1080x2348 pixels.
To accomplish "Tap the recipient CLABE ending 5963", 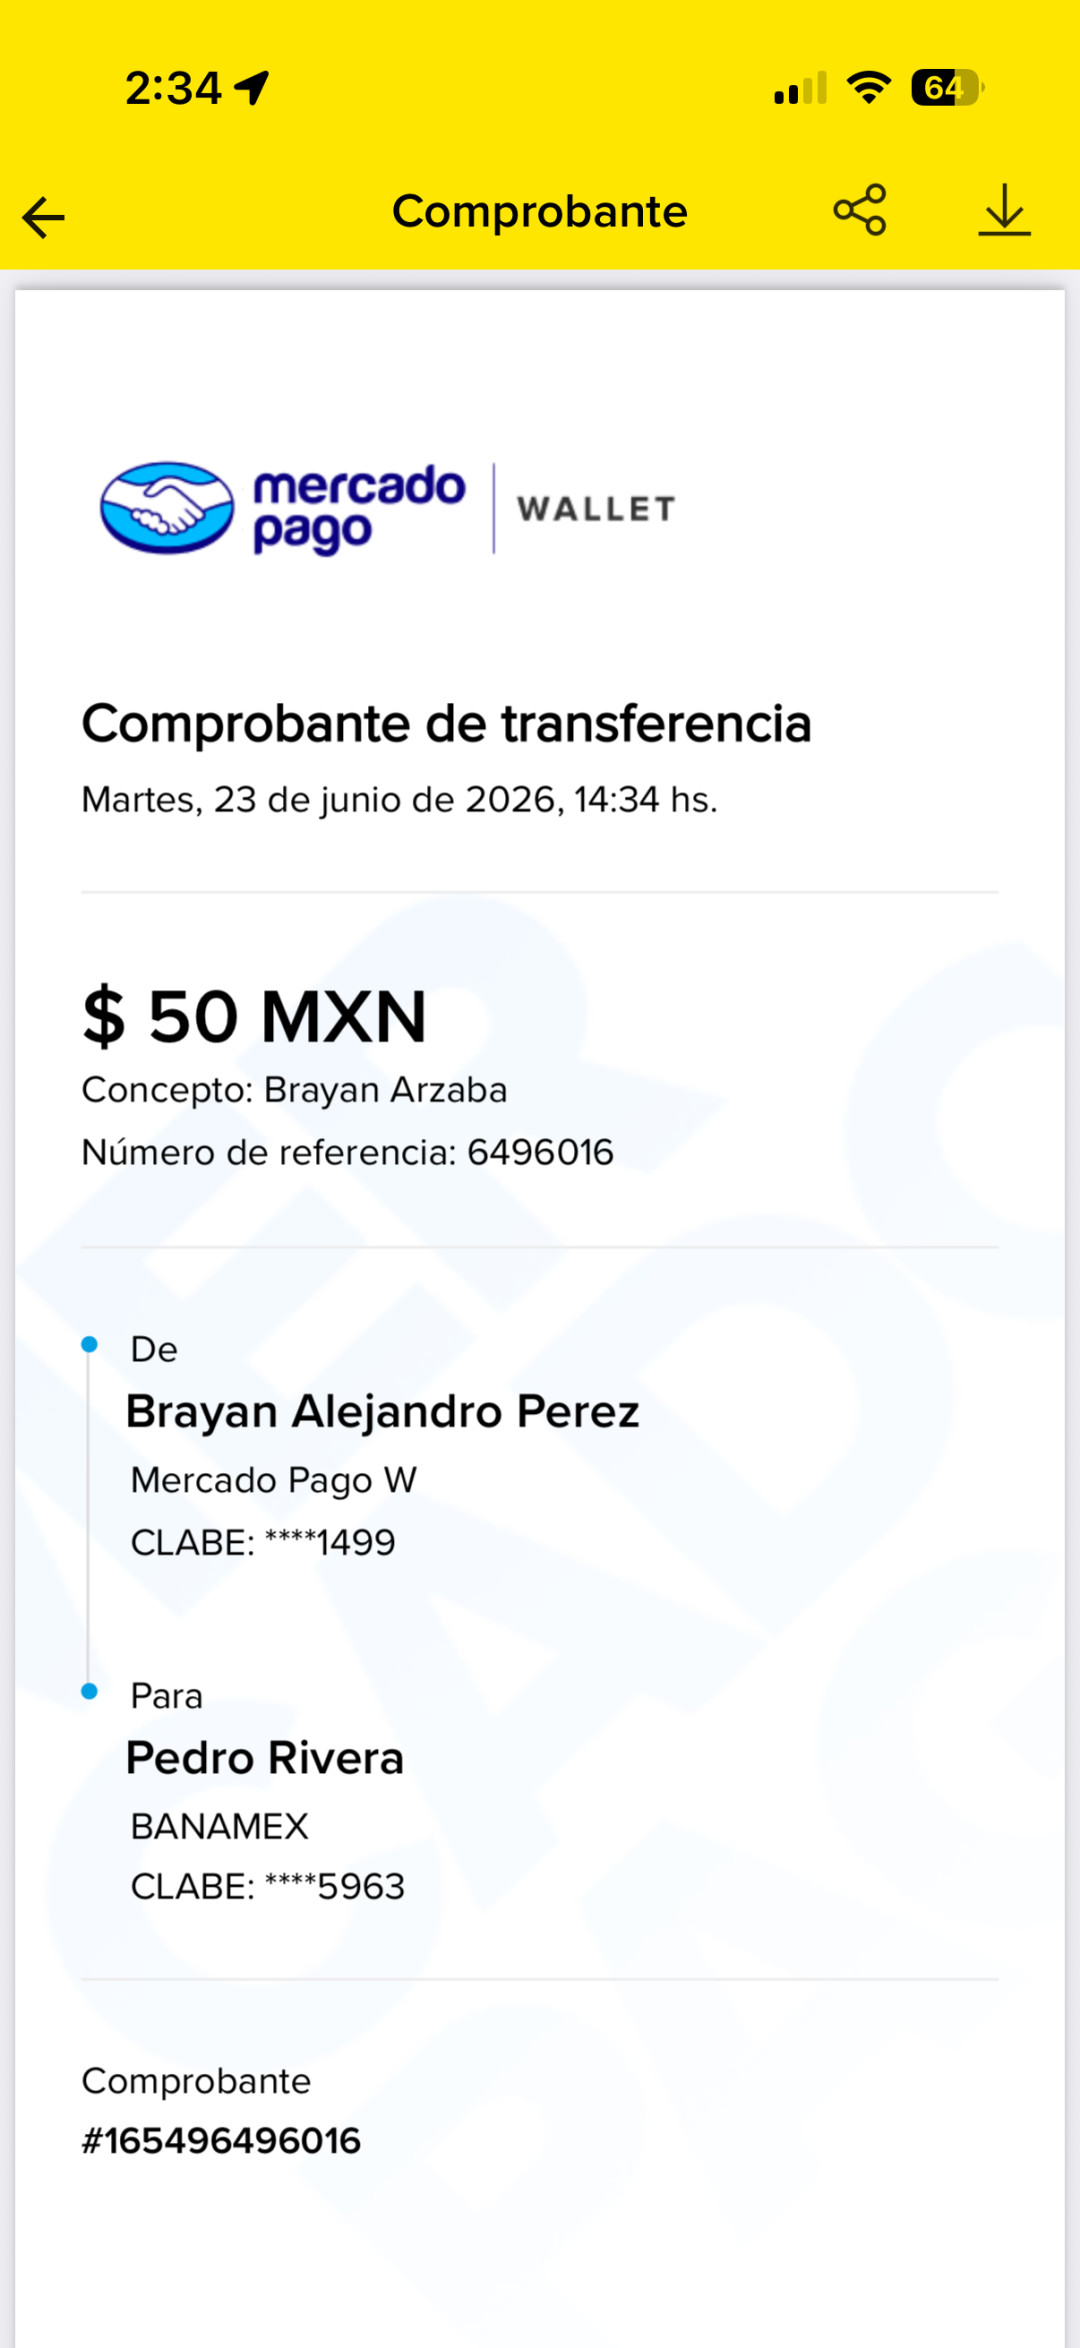I will 268,1887.
